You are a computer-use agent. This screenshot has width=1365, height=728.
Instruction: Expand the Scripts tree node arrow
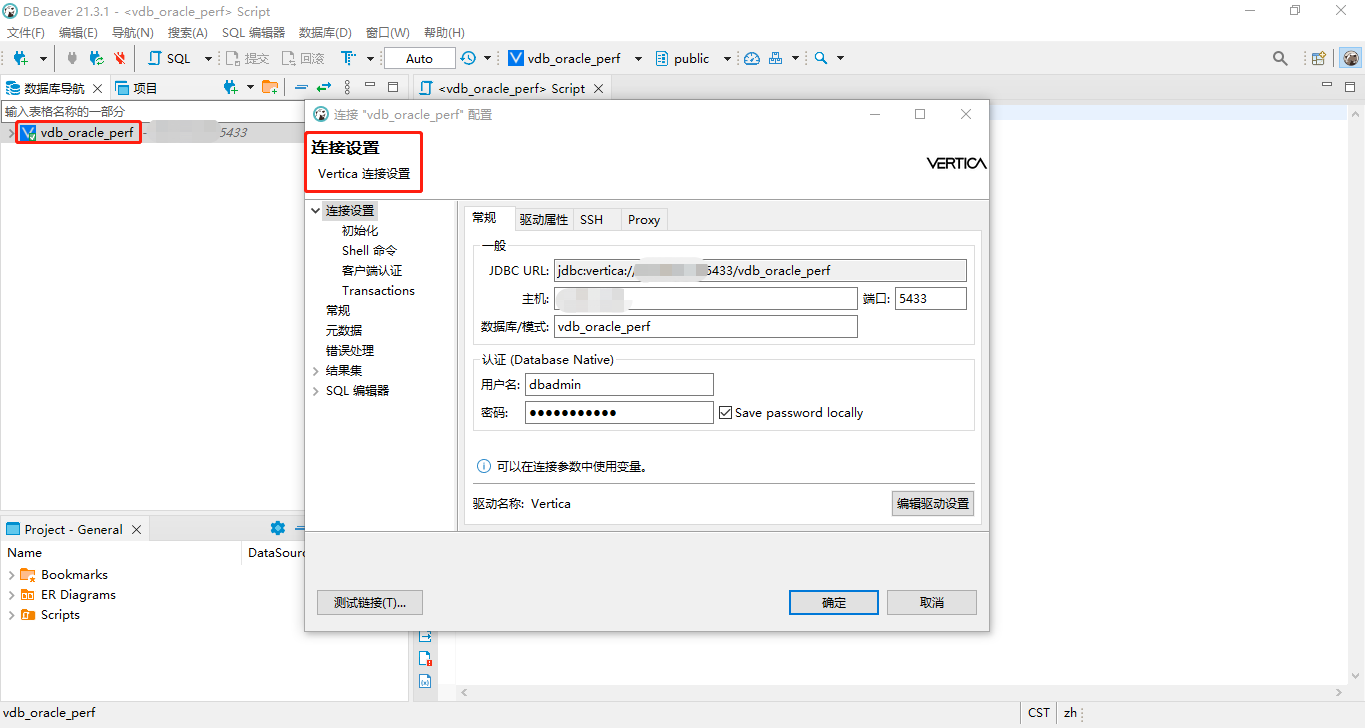coord(11,614)
